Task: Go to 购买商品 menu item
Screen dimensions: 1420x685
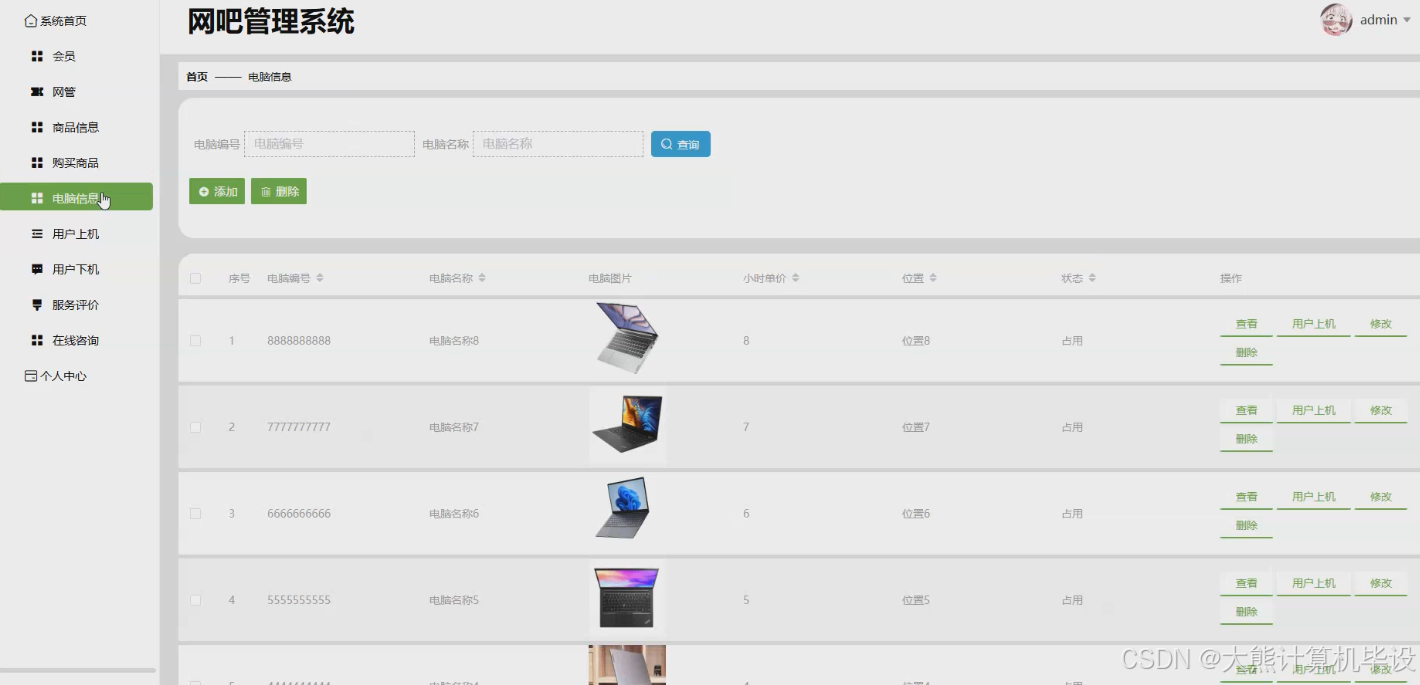Action: pos(76,163)
